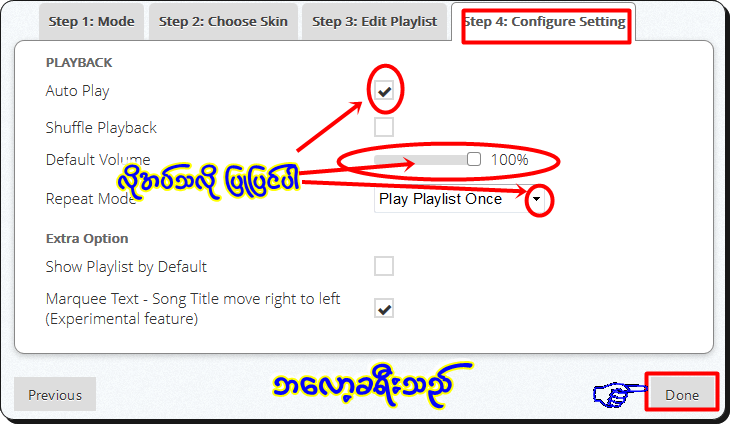Image resolution: width=730 pixels, height=424 pixels.
Task: Select Step 4: Configure Setting tab
Action: point(543,22)
